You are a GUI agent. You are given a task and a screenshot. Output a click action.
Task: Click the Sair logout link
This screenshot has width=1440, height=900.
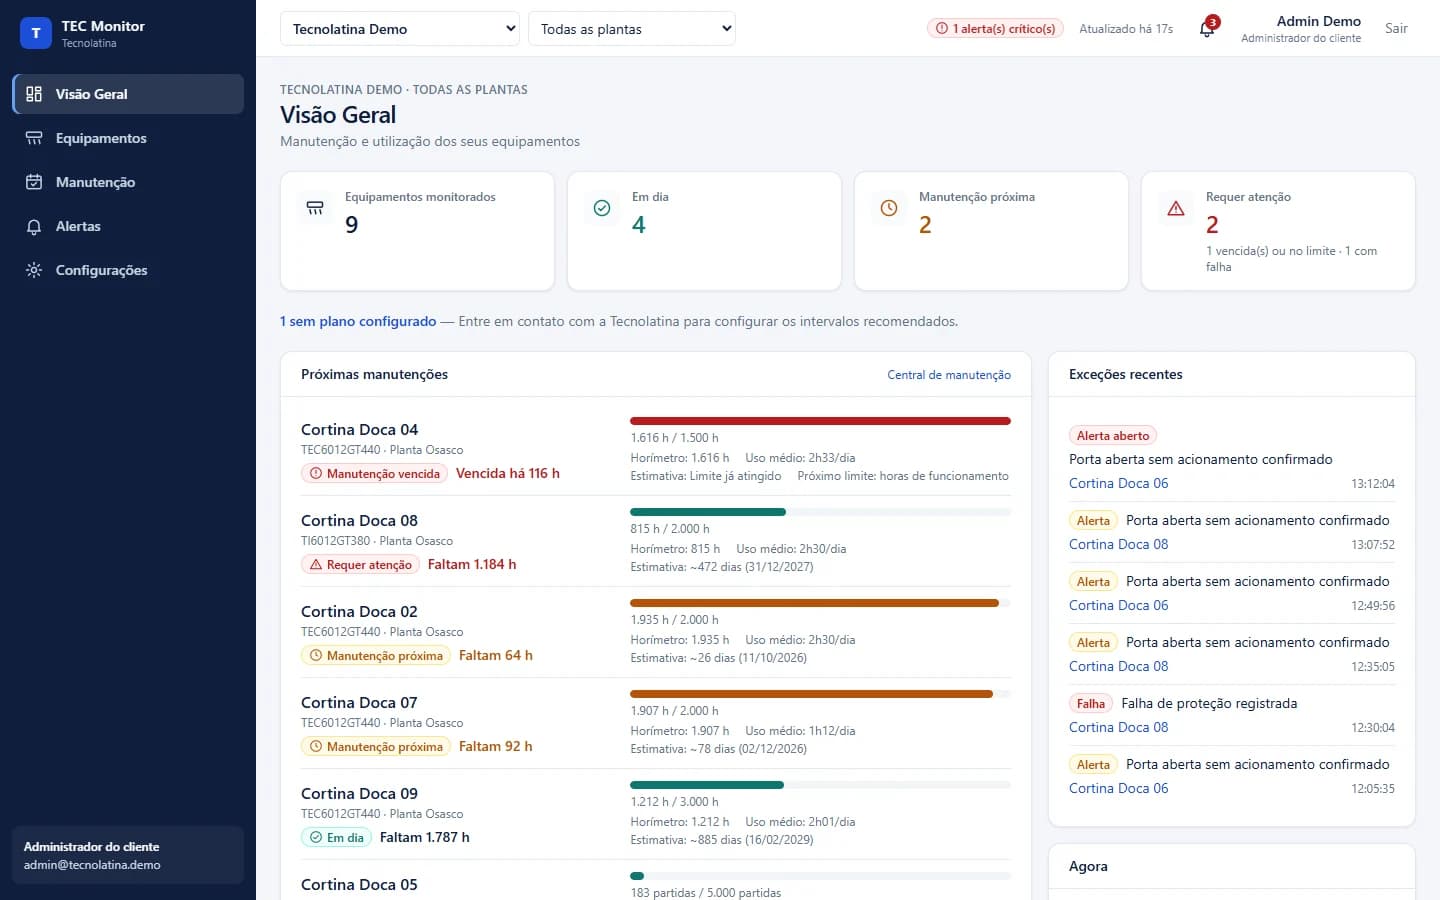pos(1396,29)
